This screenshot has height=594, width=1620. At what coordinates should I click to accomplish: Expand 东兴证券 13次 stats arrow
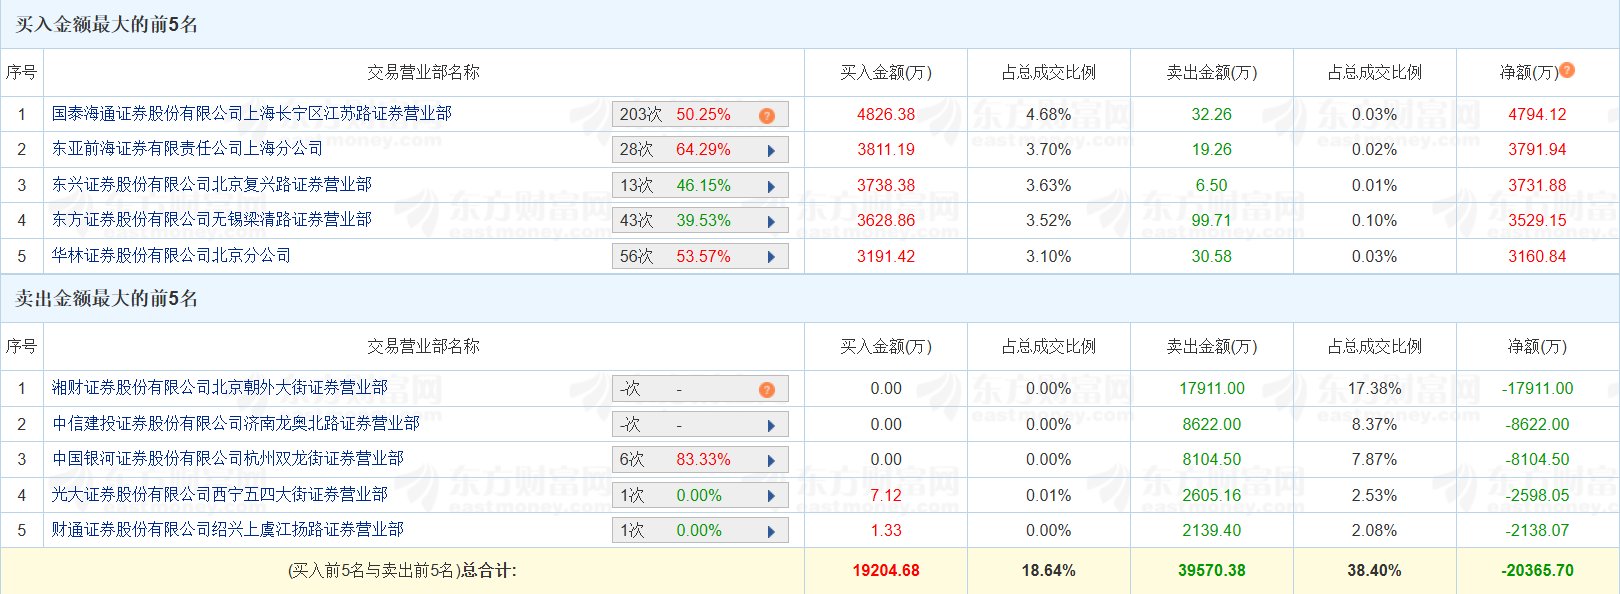coord(771,187)
